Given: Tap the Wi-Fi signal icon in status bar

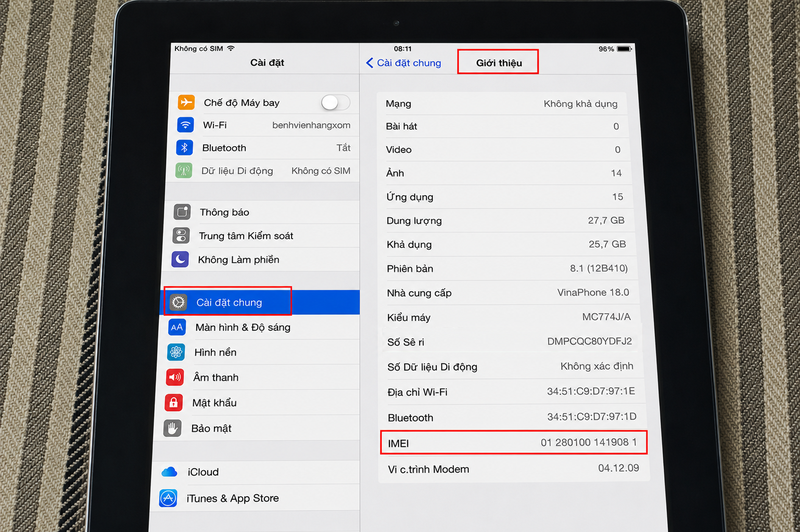Looking at the screenshot, I should (231, 48).
